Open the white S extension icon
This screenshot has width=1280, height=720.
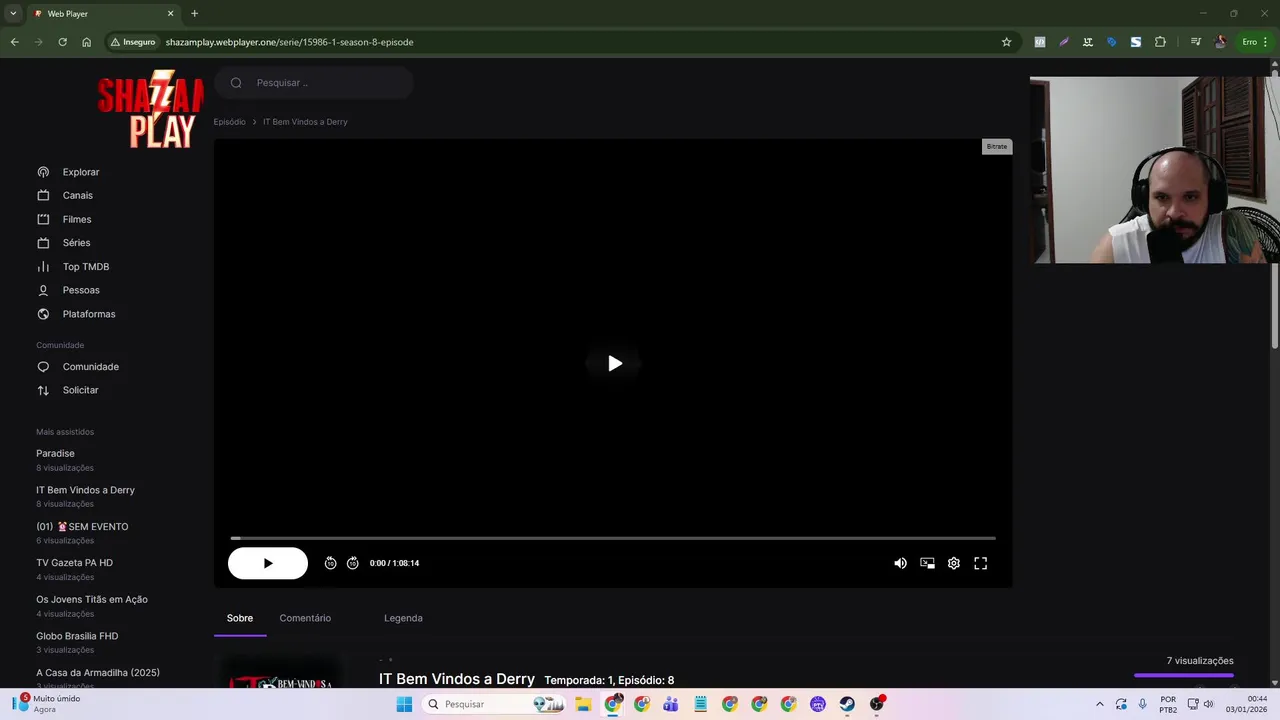[1136, 42]
